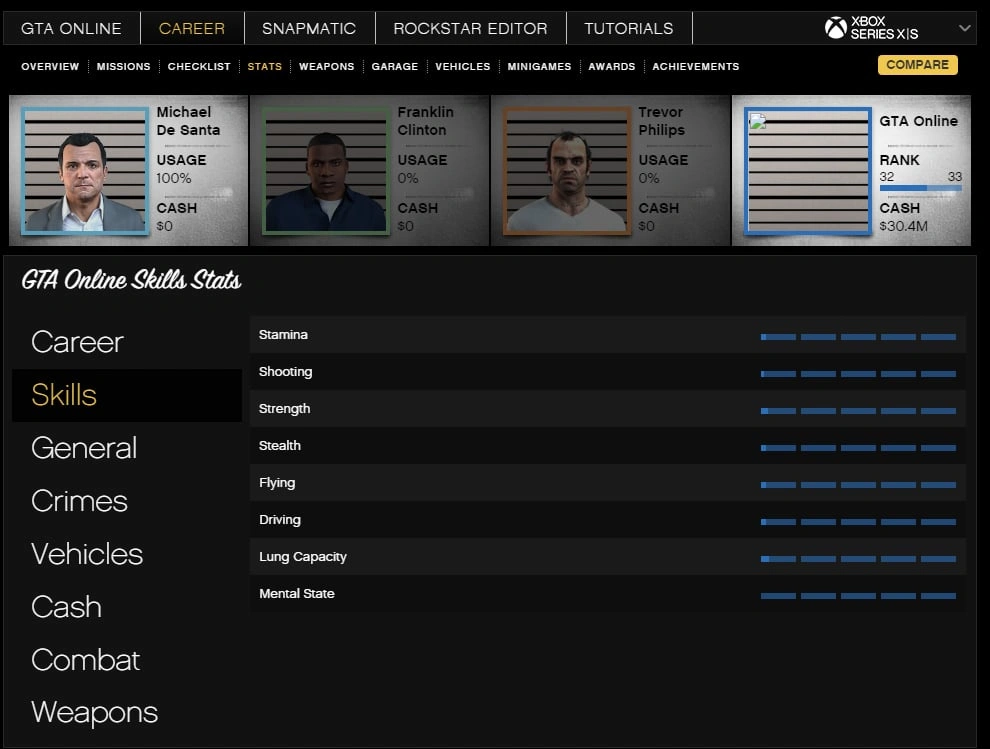Switch to the TUTORIALS tab

(x=629, y=28)
